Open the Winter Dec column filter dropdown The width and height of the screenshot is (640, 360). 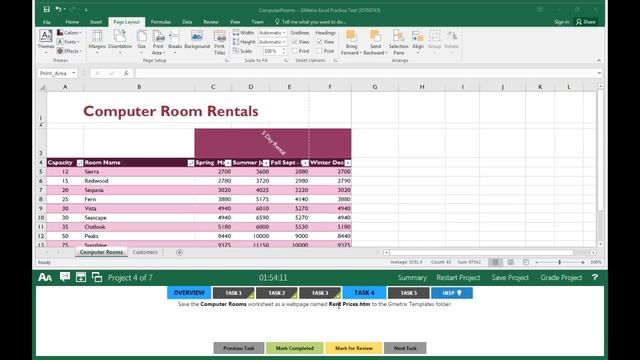tap(347, 163)
